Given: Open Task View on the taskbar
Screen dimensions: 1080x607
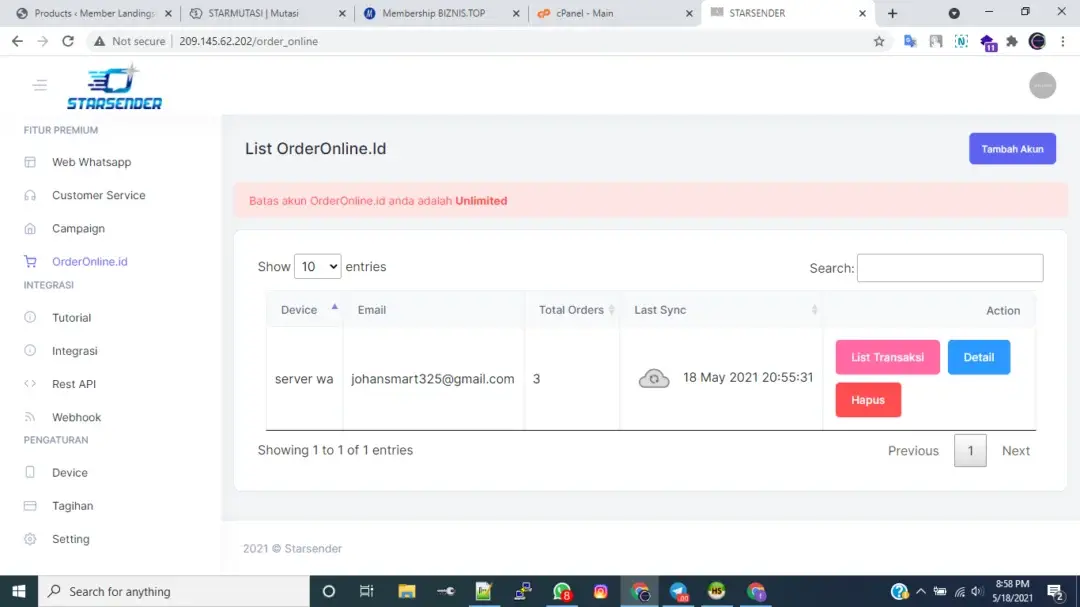Looking at the screenshot, I should click(366, 591).
